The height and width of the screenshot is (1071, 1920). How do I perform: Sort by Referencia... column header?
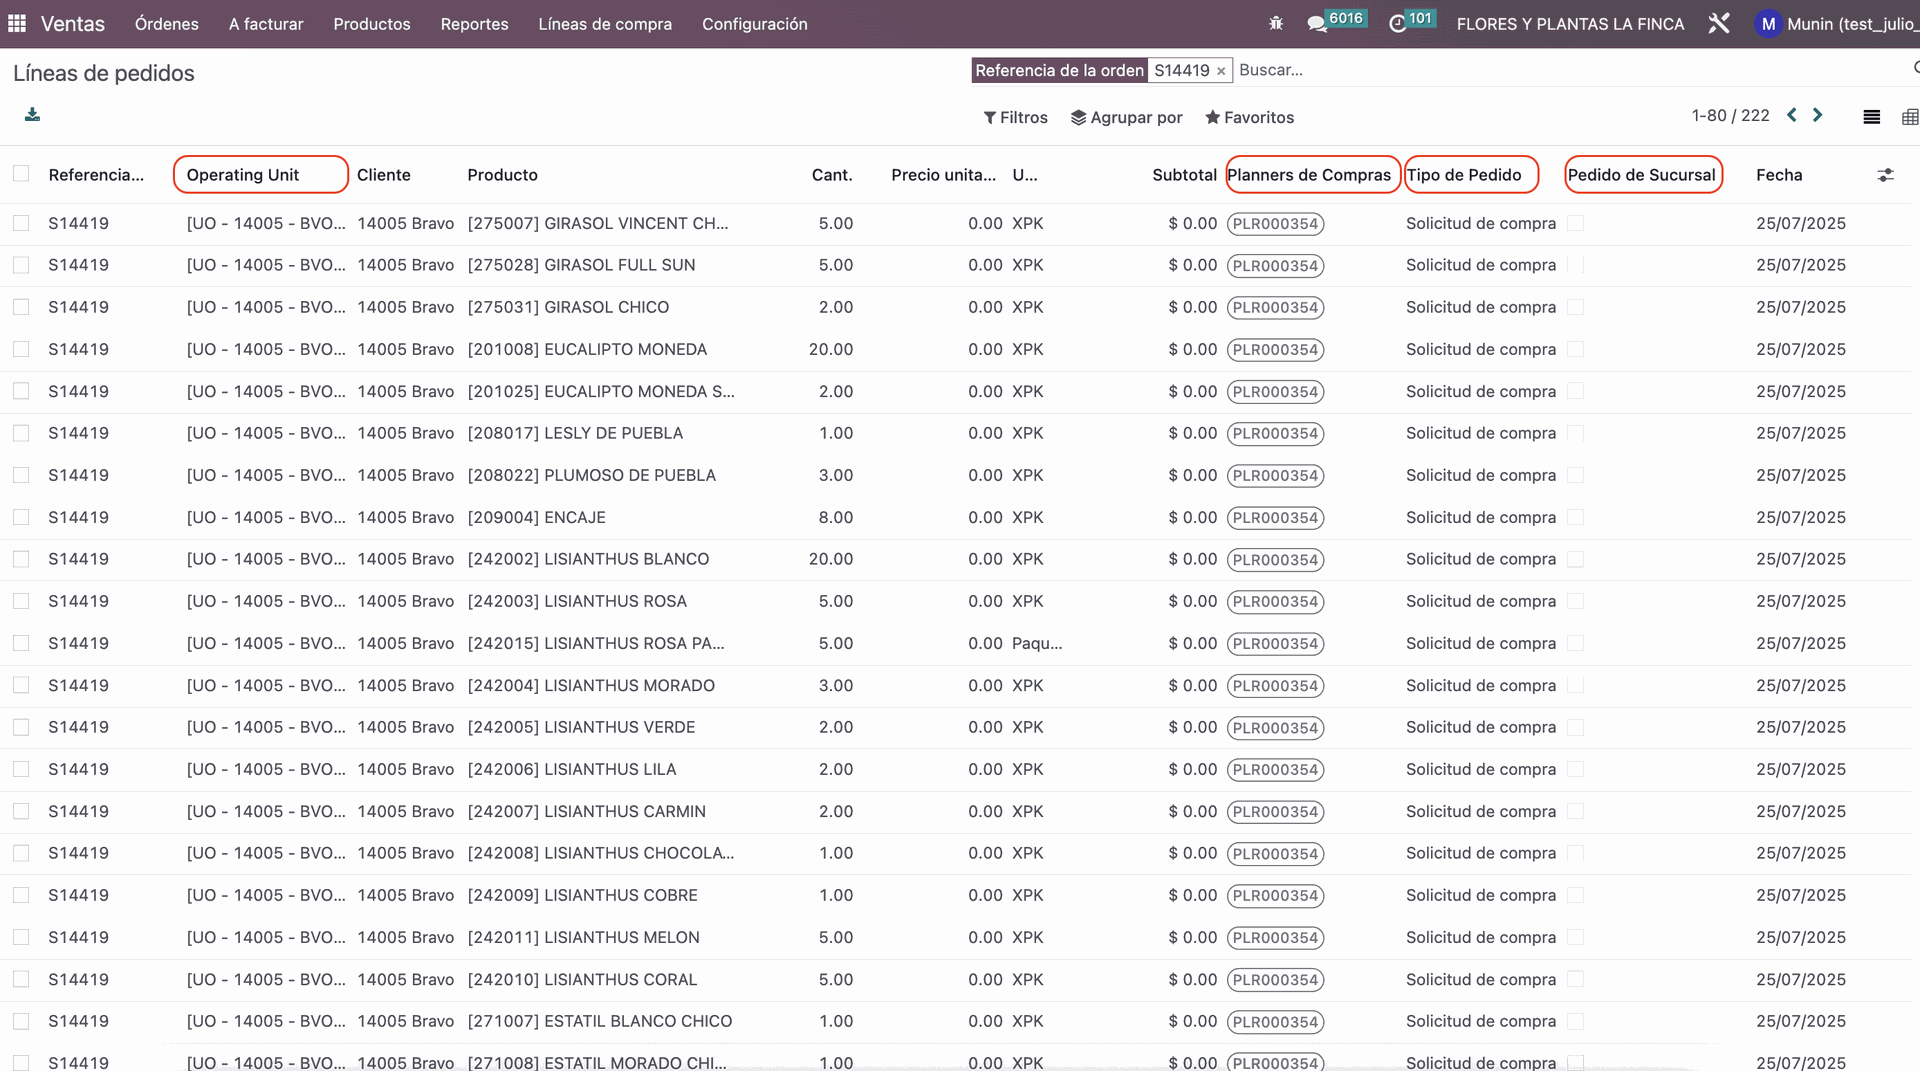point(96,175)
